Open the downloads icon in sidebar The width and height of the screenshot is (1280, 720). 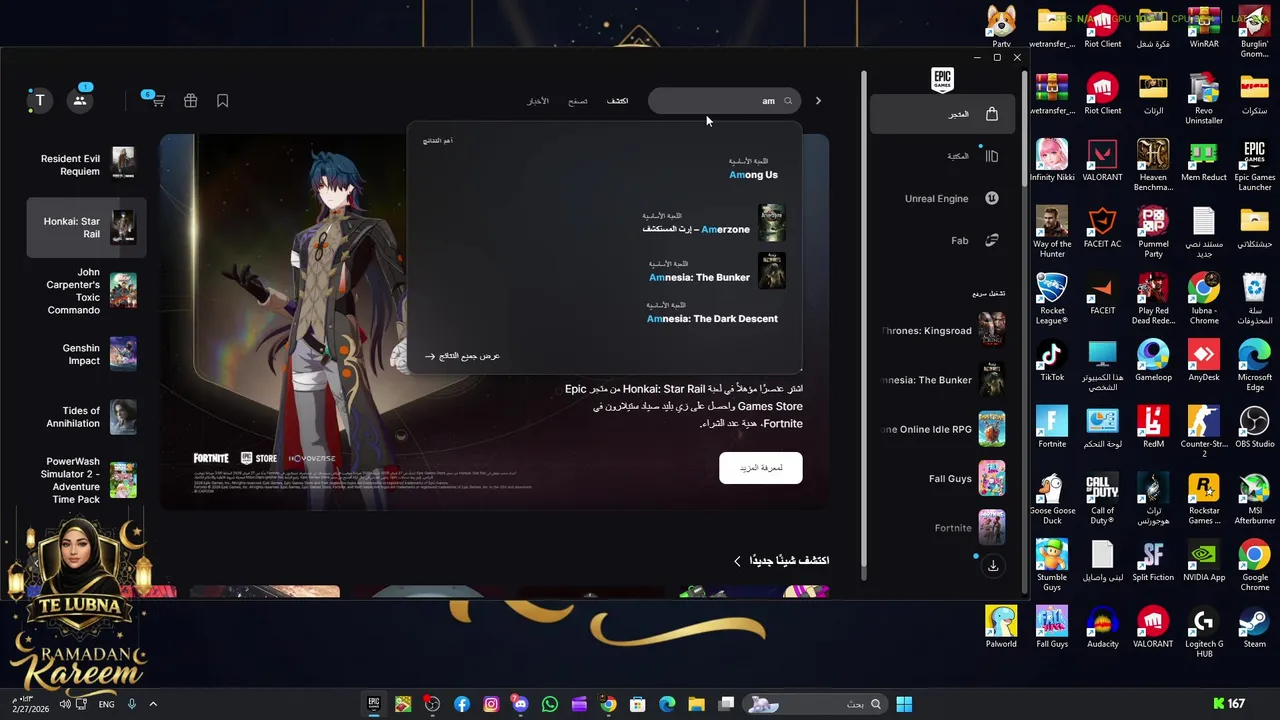tap(992, 565)
